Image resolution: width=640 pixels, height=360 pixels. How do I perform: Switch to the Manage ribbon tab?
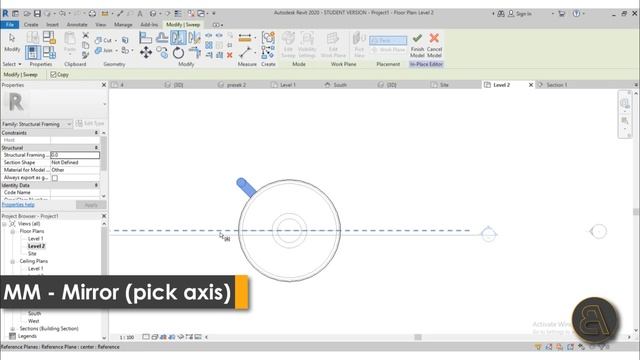click(123, 25)
